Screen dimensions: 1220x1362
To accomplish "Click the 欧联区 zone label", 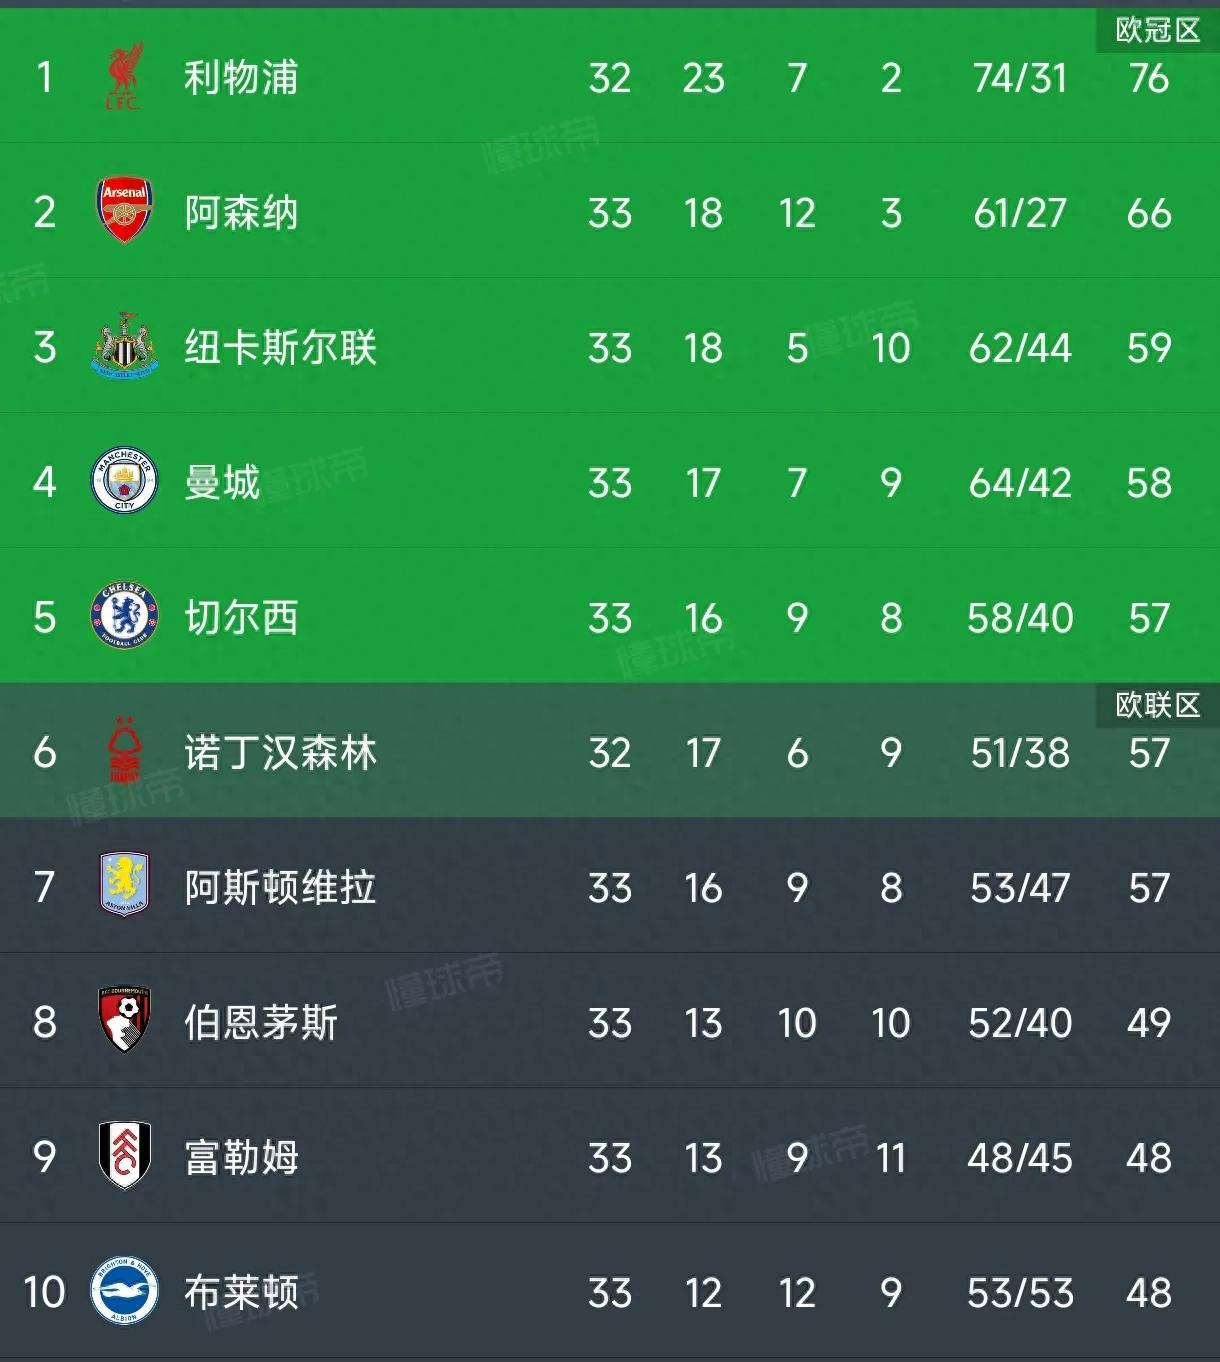I will (x=1157, y=705).
